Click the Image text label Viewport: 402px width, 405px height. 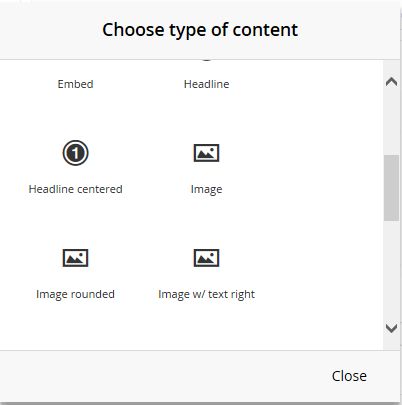pos(206,189)
